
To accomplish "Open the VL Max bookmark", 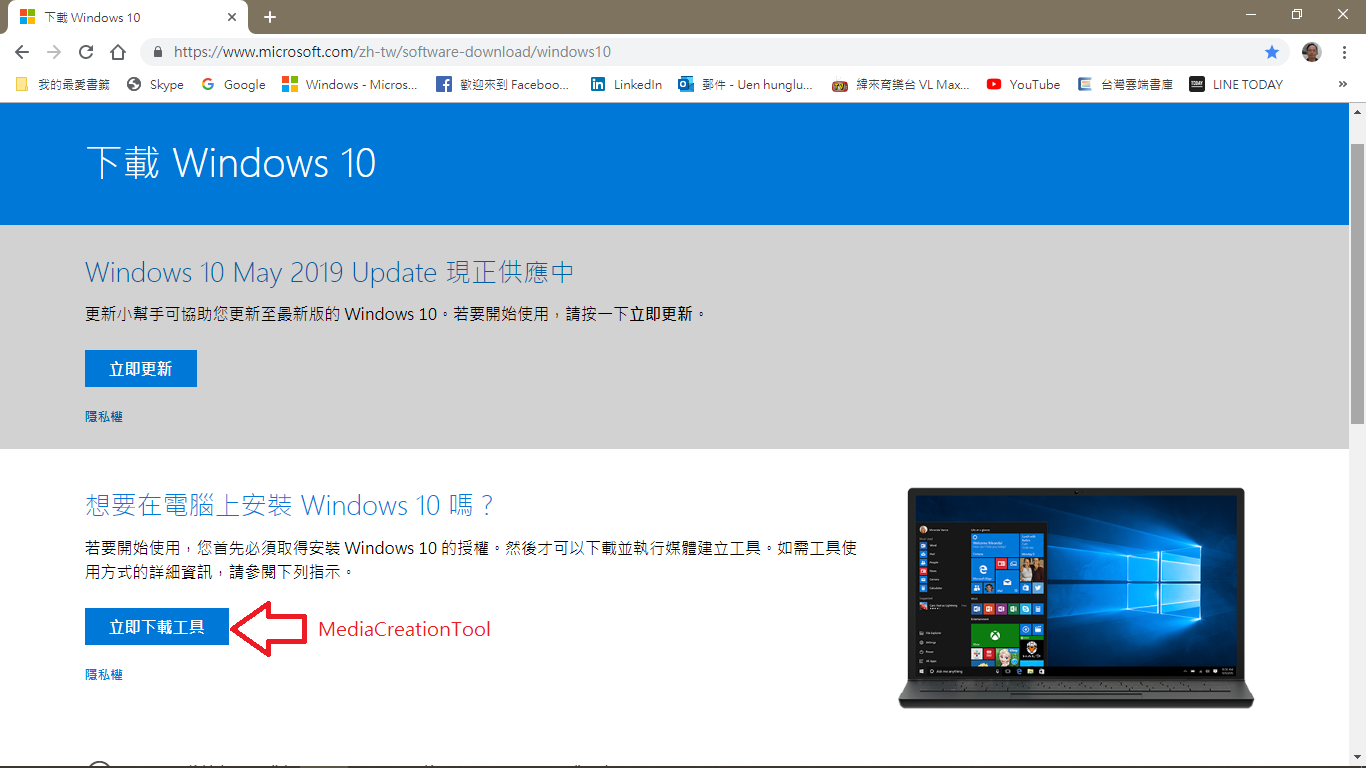I will point(901,84).
